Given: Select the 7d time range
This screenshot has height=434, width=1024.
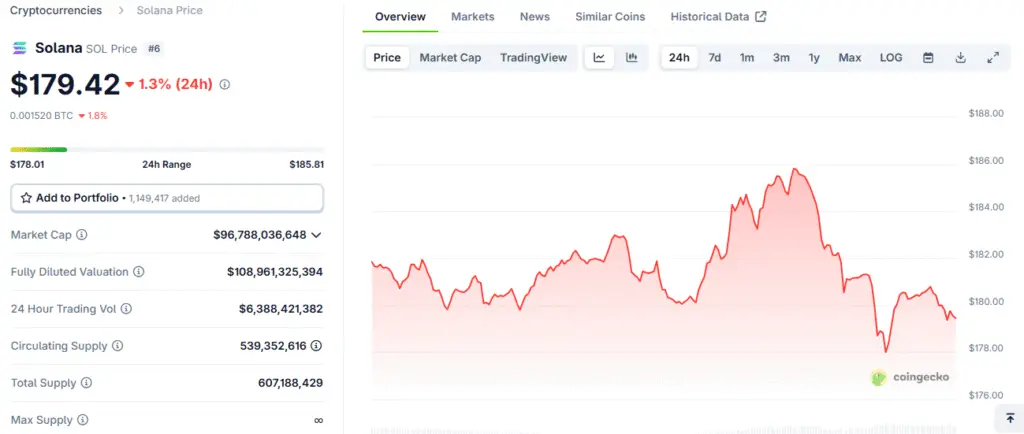Looking at the screenshot, I should pos(714,57).
